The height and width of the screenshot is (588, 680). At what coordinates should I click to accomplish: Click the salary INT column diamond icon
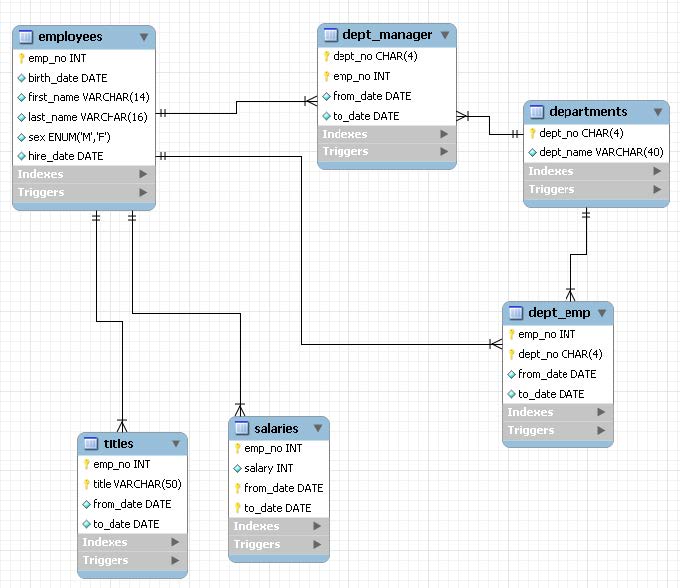237,468
